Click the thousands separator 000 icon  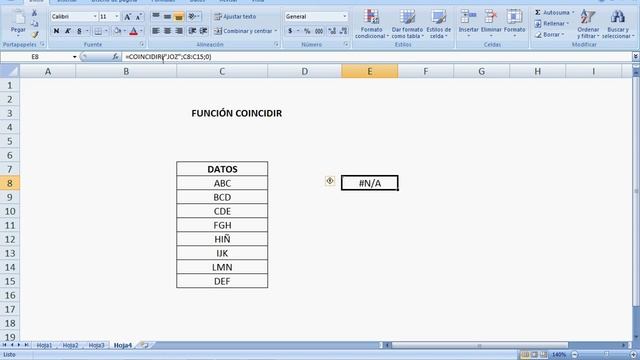click(x=319, y=31)
